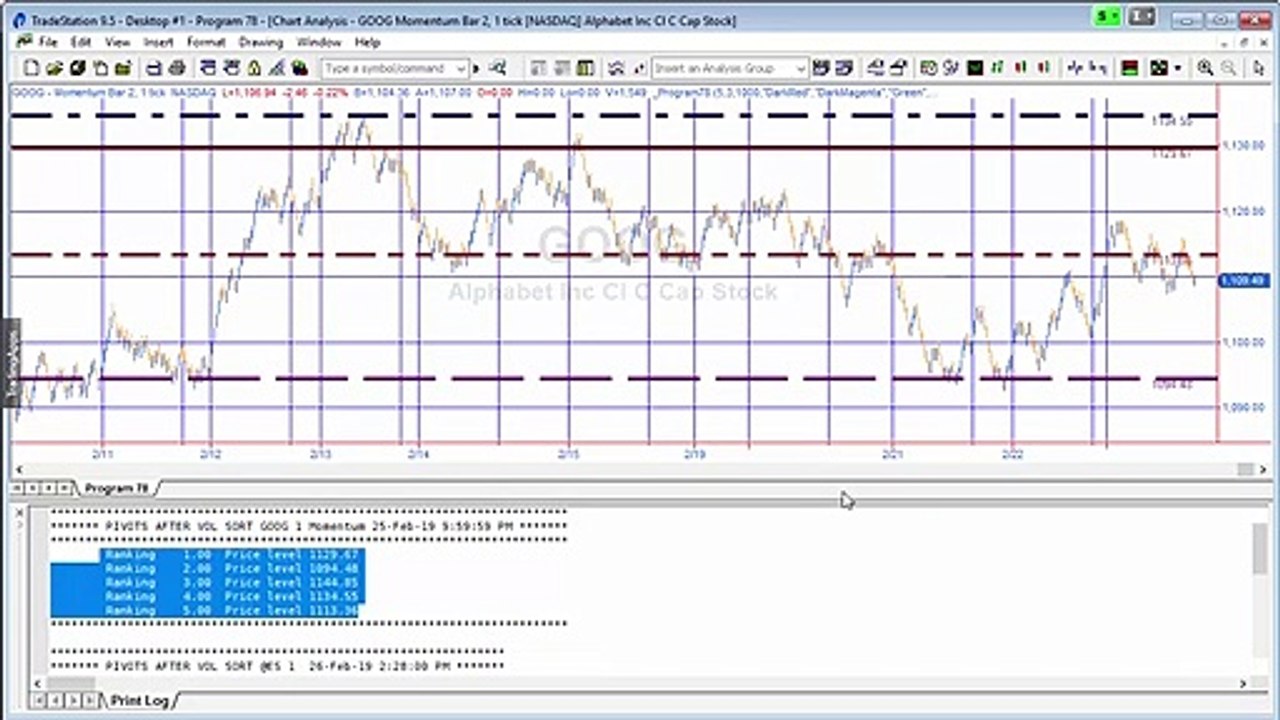Click the Open folder toolbar icon
Viewport: 1280px width, 720px height.
(x=54, y=68)
